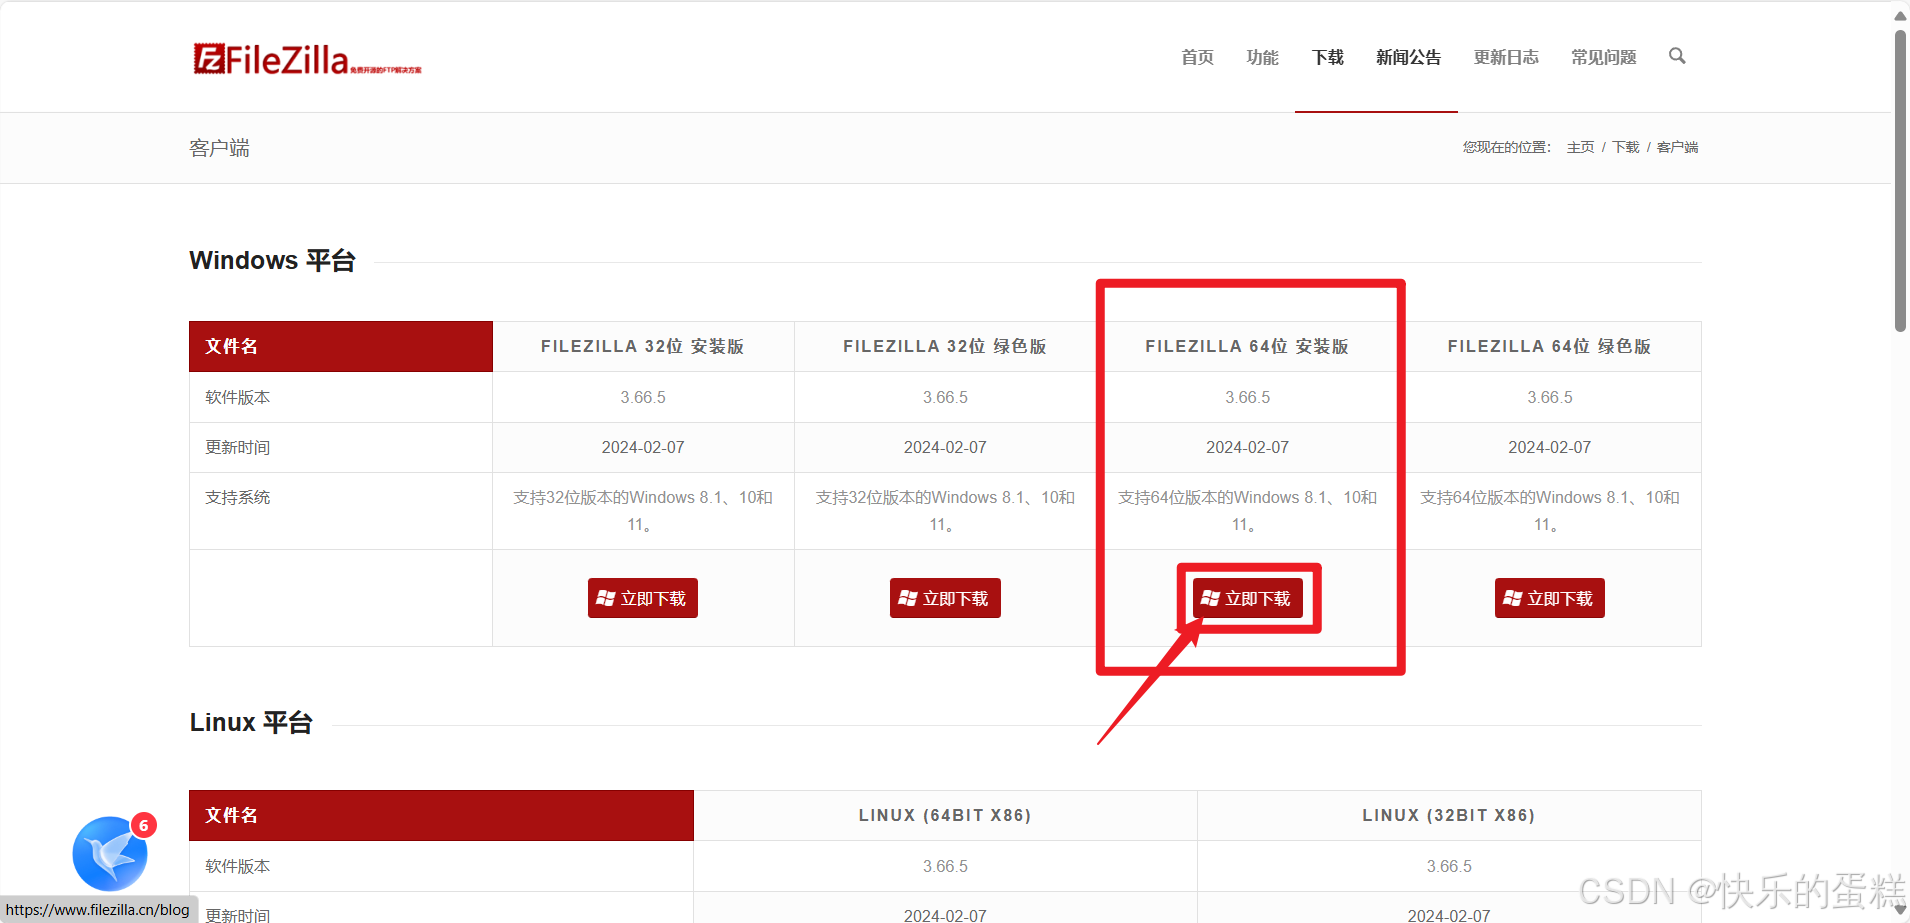Click the scrollbar up arrow
Viewport: 1910px width, 923px height.
(x=1900, y=14)
